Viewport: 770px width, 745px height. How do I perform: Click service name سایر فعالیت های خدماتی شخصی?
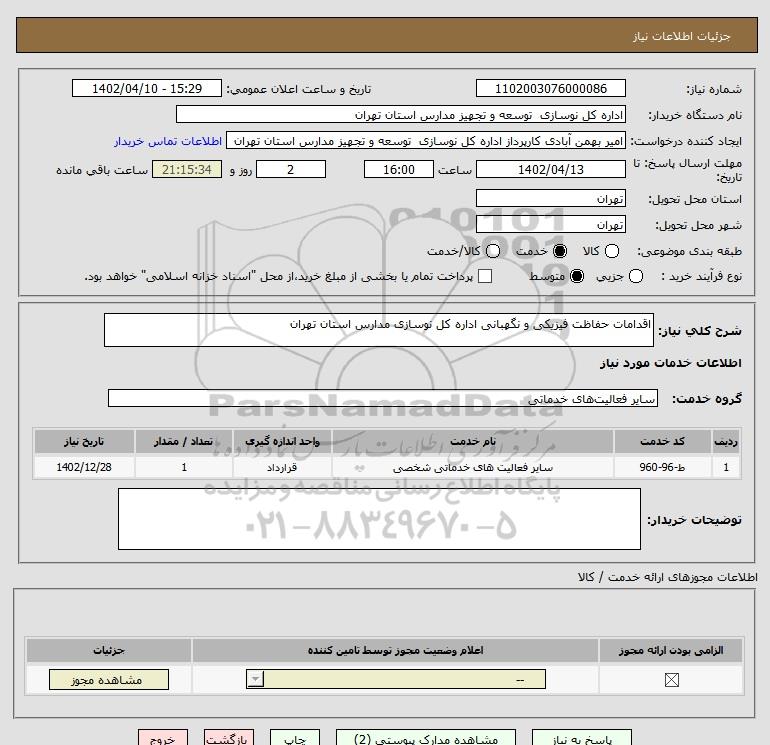tap(473, 468)
